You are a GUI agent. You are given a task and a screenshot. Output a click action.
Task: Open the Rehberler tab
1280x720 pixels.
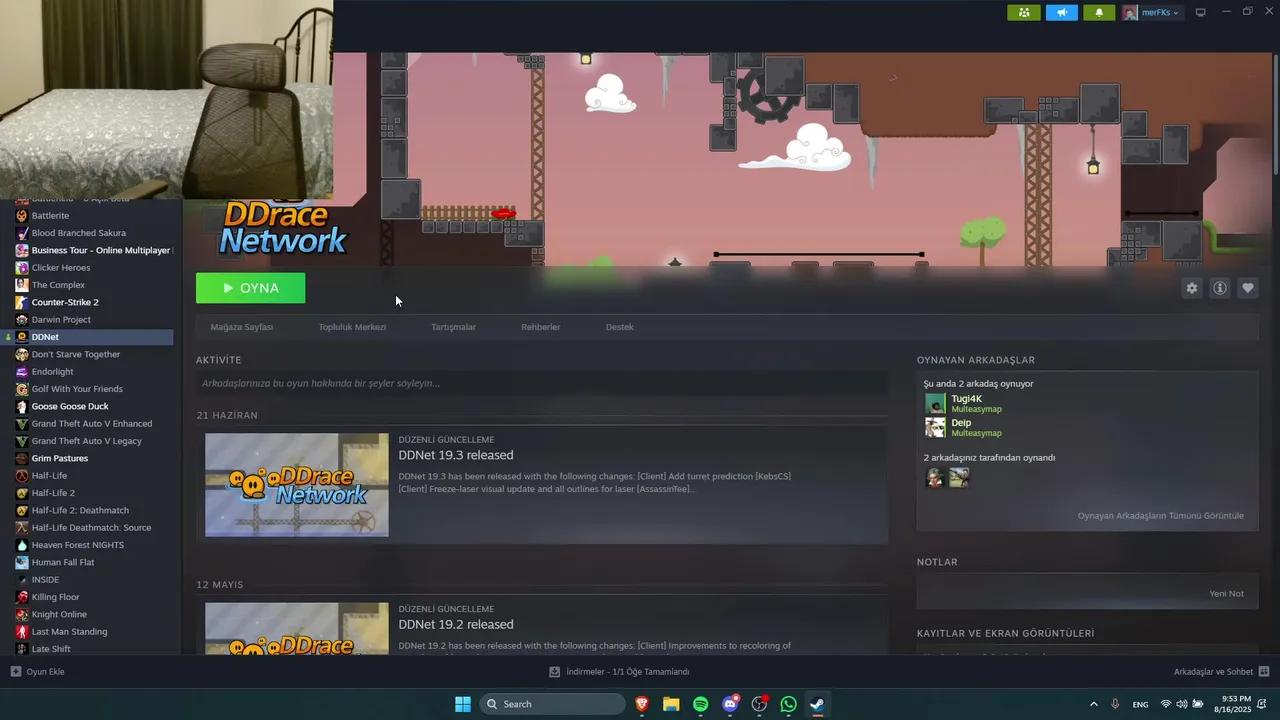pos(541,327)
